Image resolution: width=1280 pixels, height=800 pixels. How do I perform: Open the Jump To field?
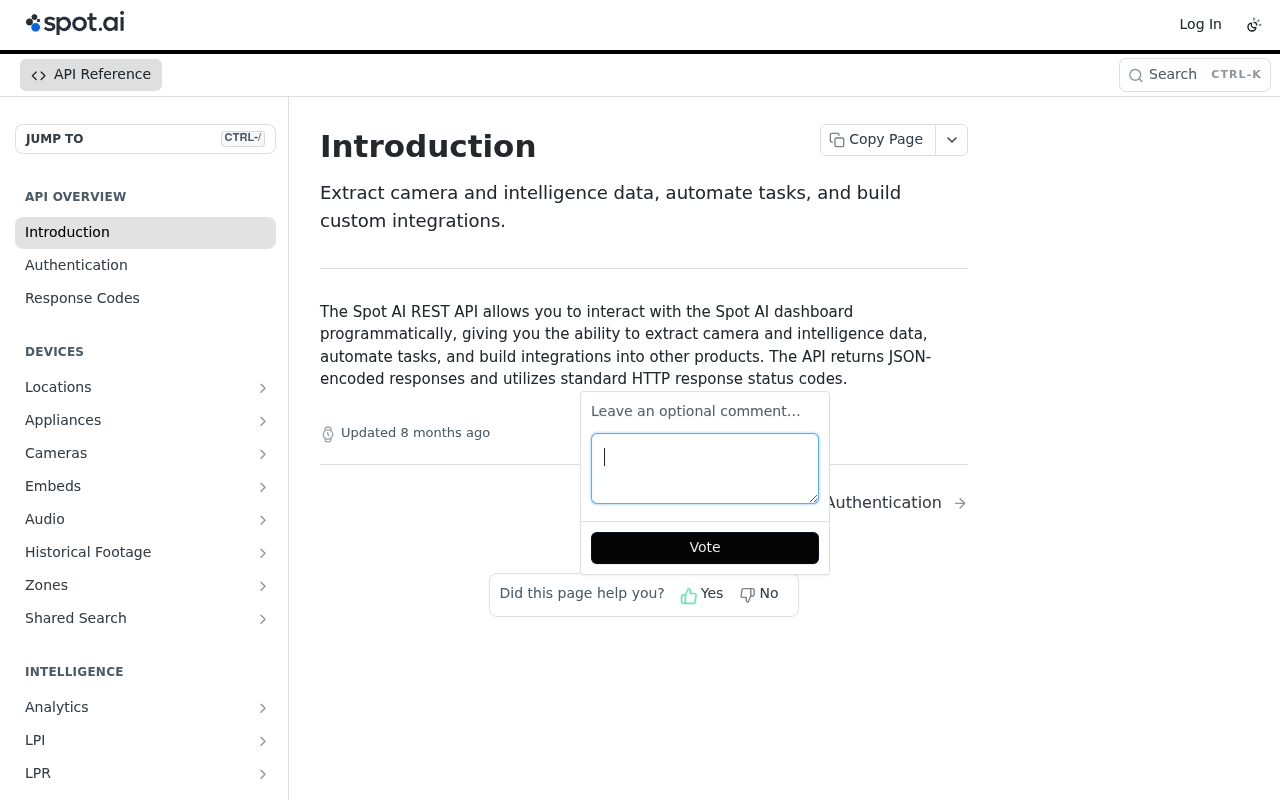point(145,139)
